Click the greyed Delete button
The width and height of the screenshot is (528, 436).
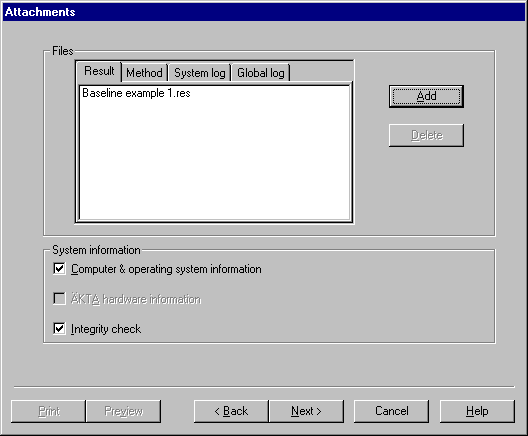pyautogui.click(x=426, y=135)
